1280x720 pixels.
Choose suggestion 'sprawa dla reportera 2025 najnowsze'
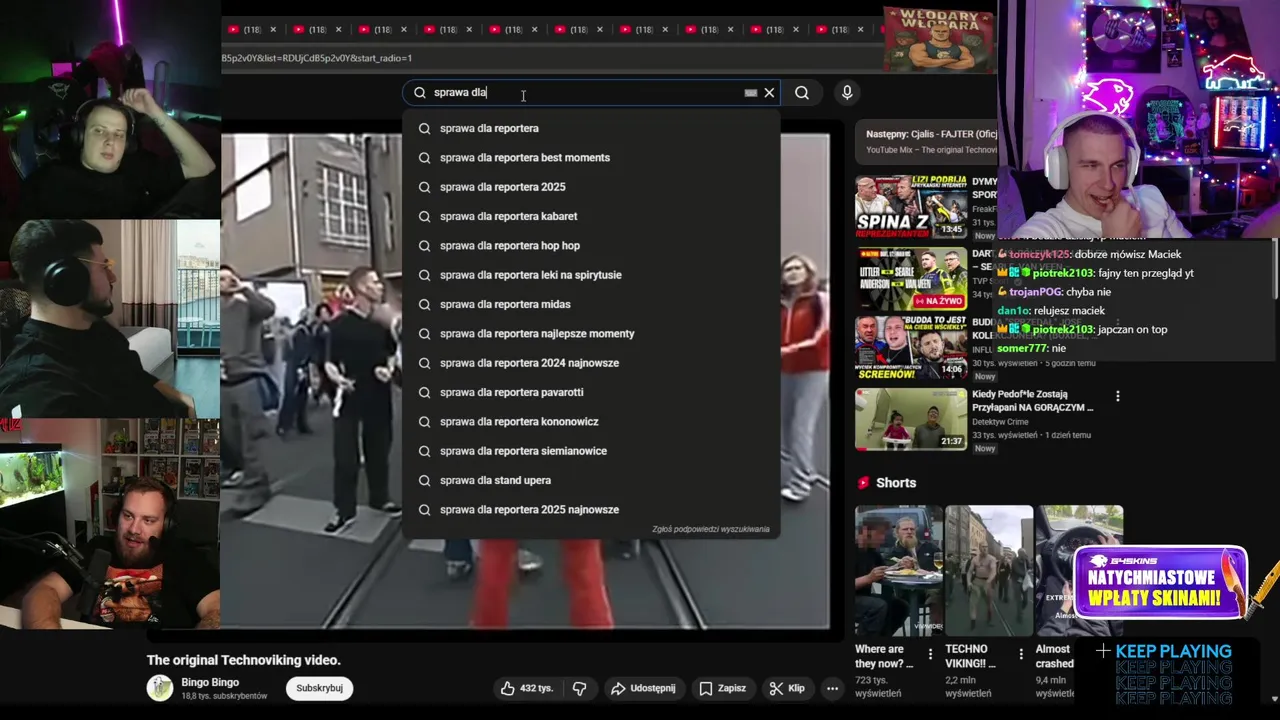point(591,510)
